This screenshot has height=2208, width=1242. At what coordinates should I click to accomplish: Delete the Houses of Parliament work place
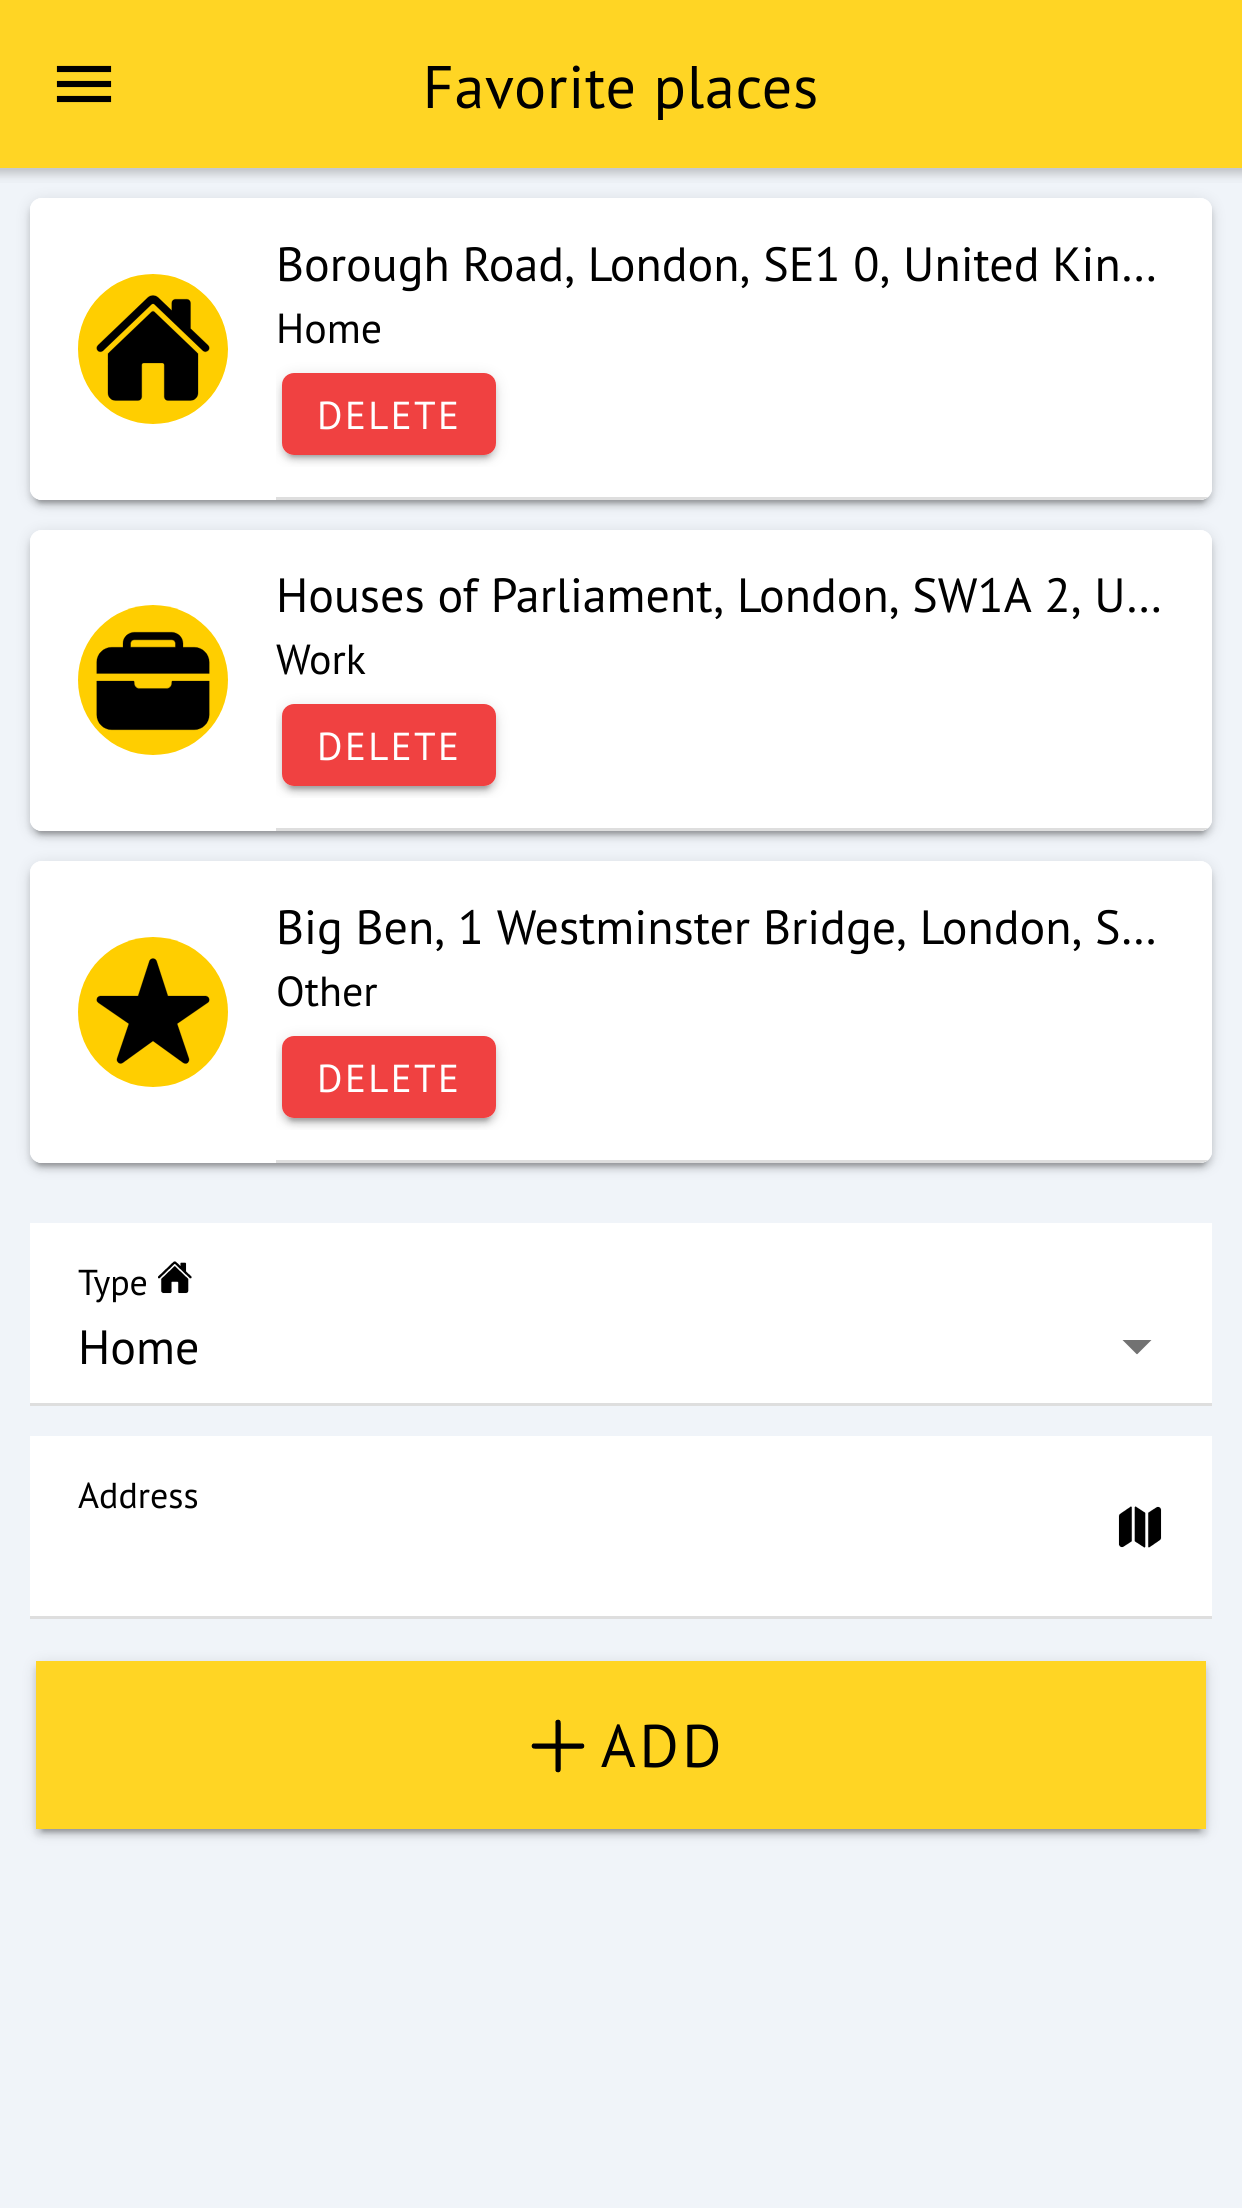click(388, 746)
